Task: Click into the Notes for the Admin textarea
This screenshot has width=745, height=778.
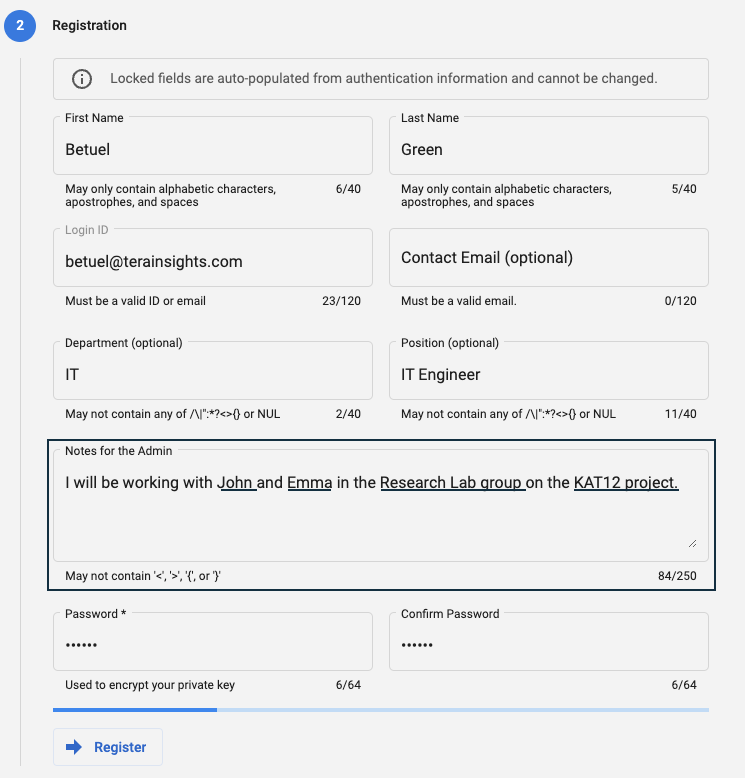Action: (x=380, y=515)
